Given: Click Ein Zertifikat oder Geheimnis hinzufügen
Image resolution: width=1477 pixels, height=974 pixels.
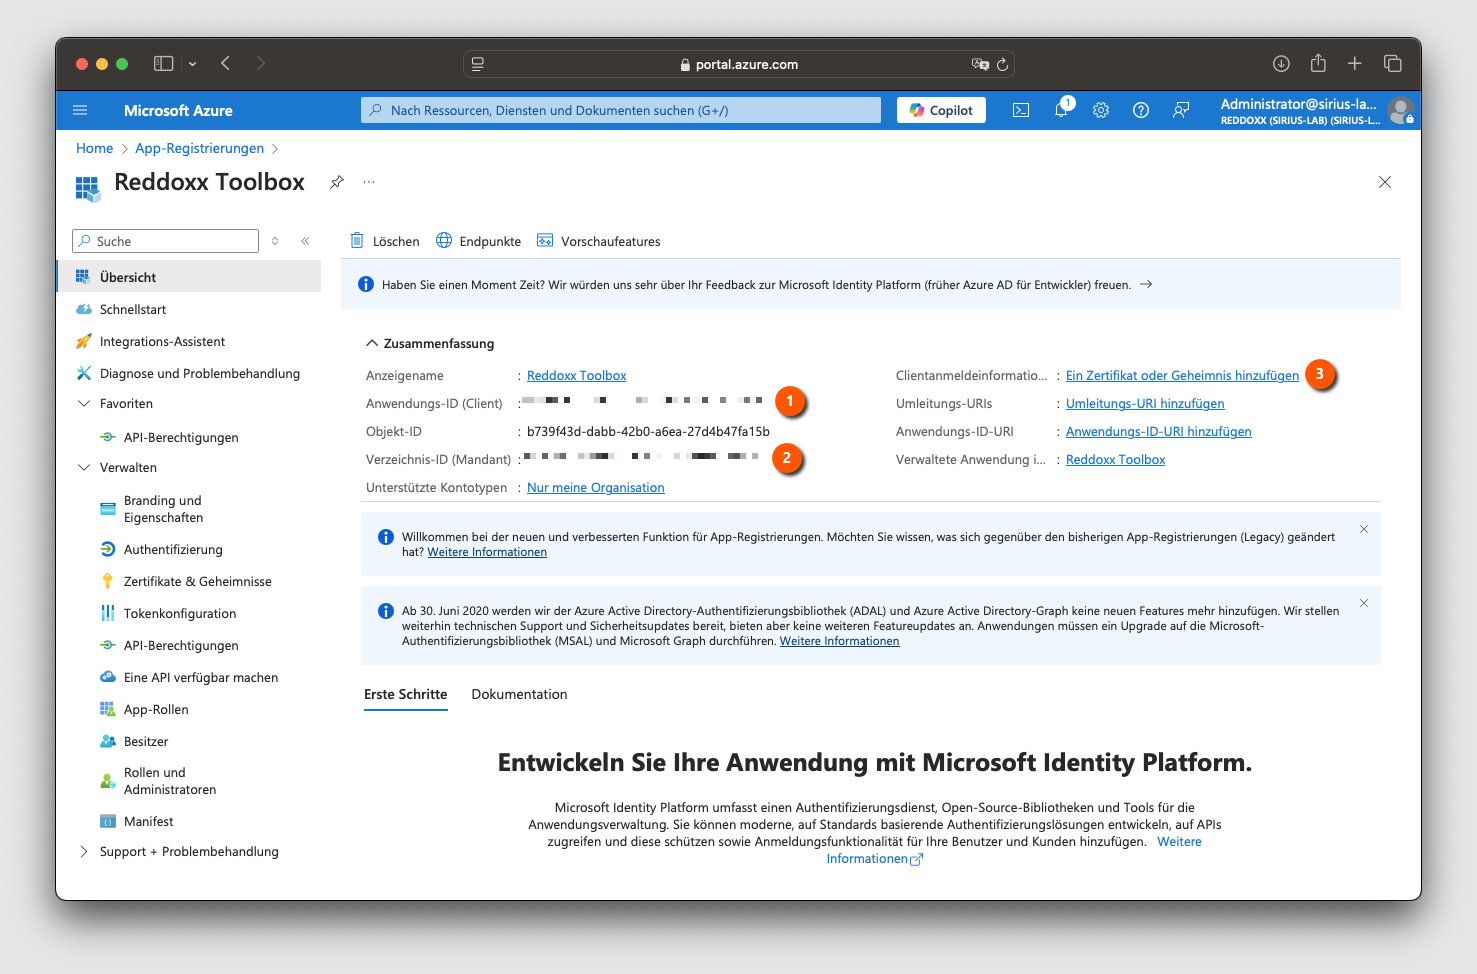Looking at the screenshot, I should [x=1182, y=375].
